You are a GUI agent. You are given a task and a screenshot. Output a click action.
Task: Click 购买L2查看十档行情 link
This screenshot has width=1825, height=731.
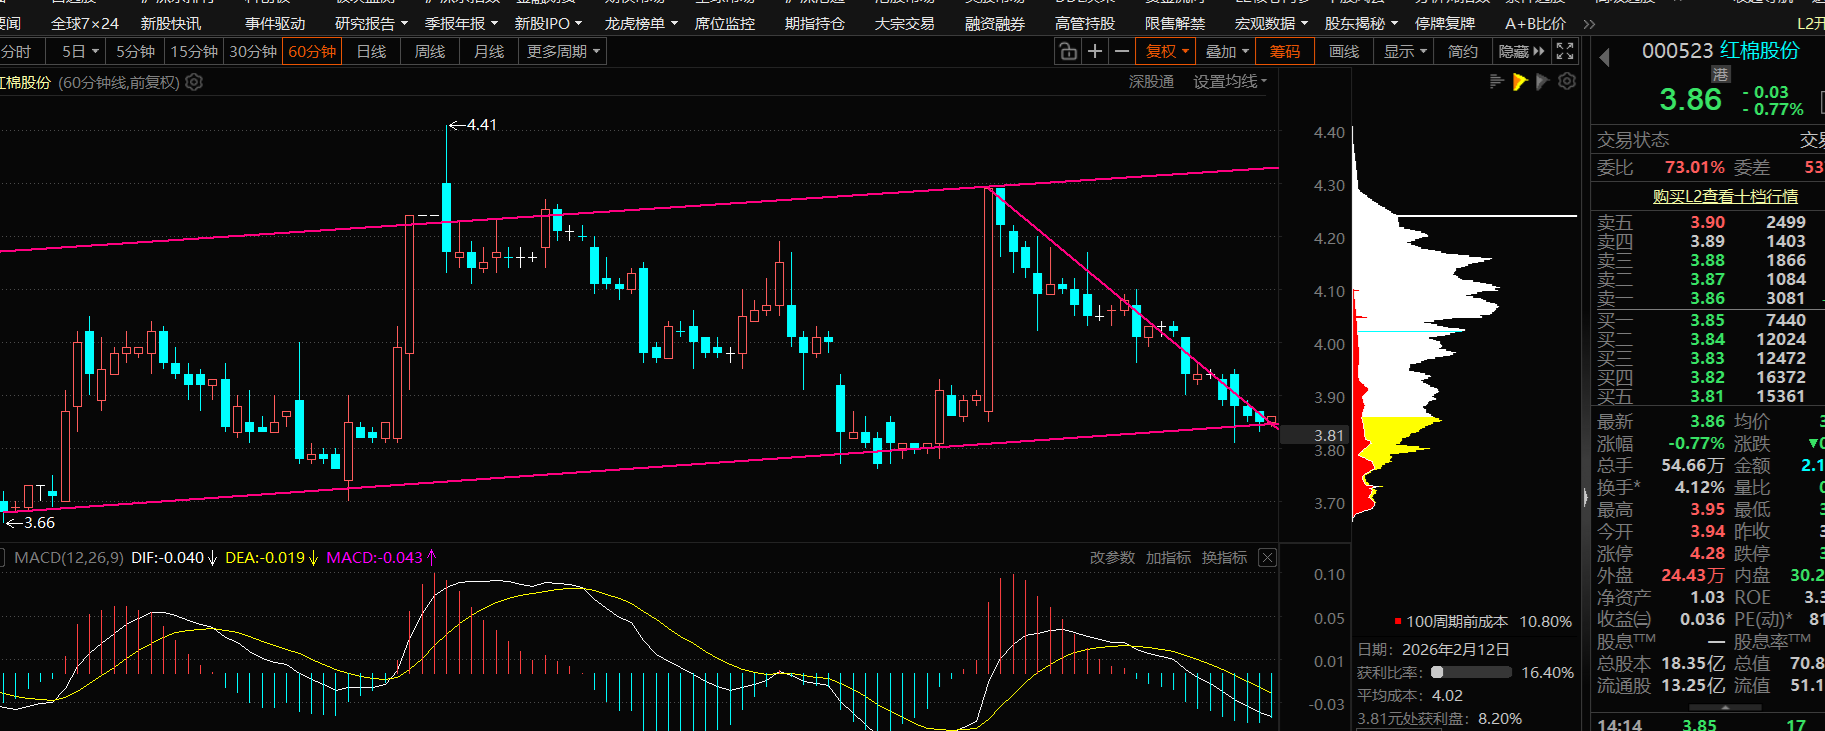(x=1725, y=196)
